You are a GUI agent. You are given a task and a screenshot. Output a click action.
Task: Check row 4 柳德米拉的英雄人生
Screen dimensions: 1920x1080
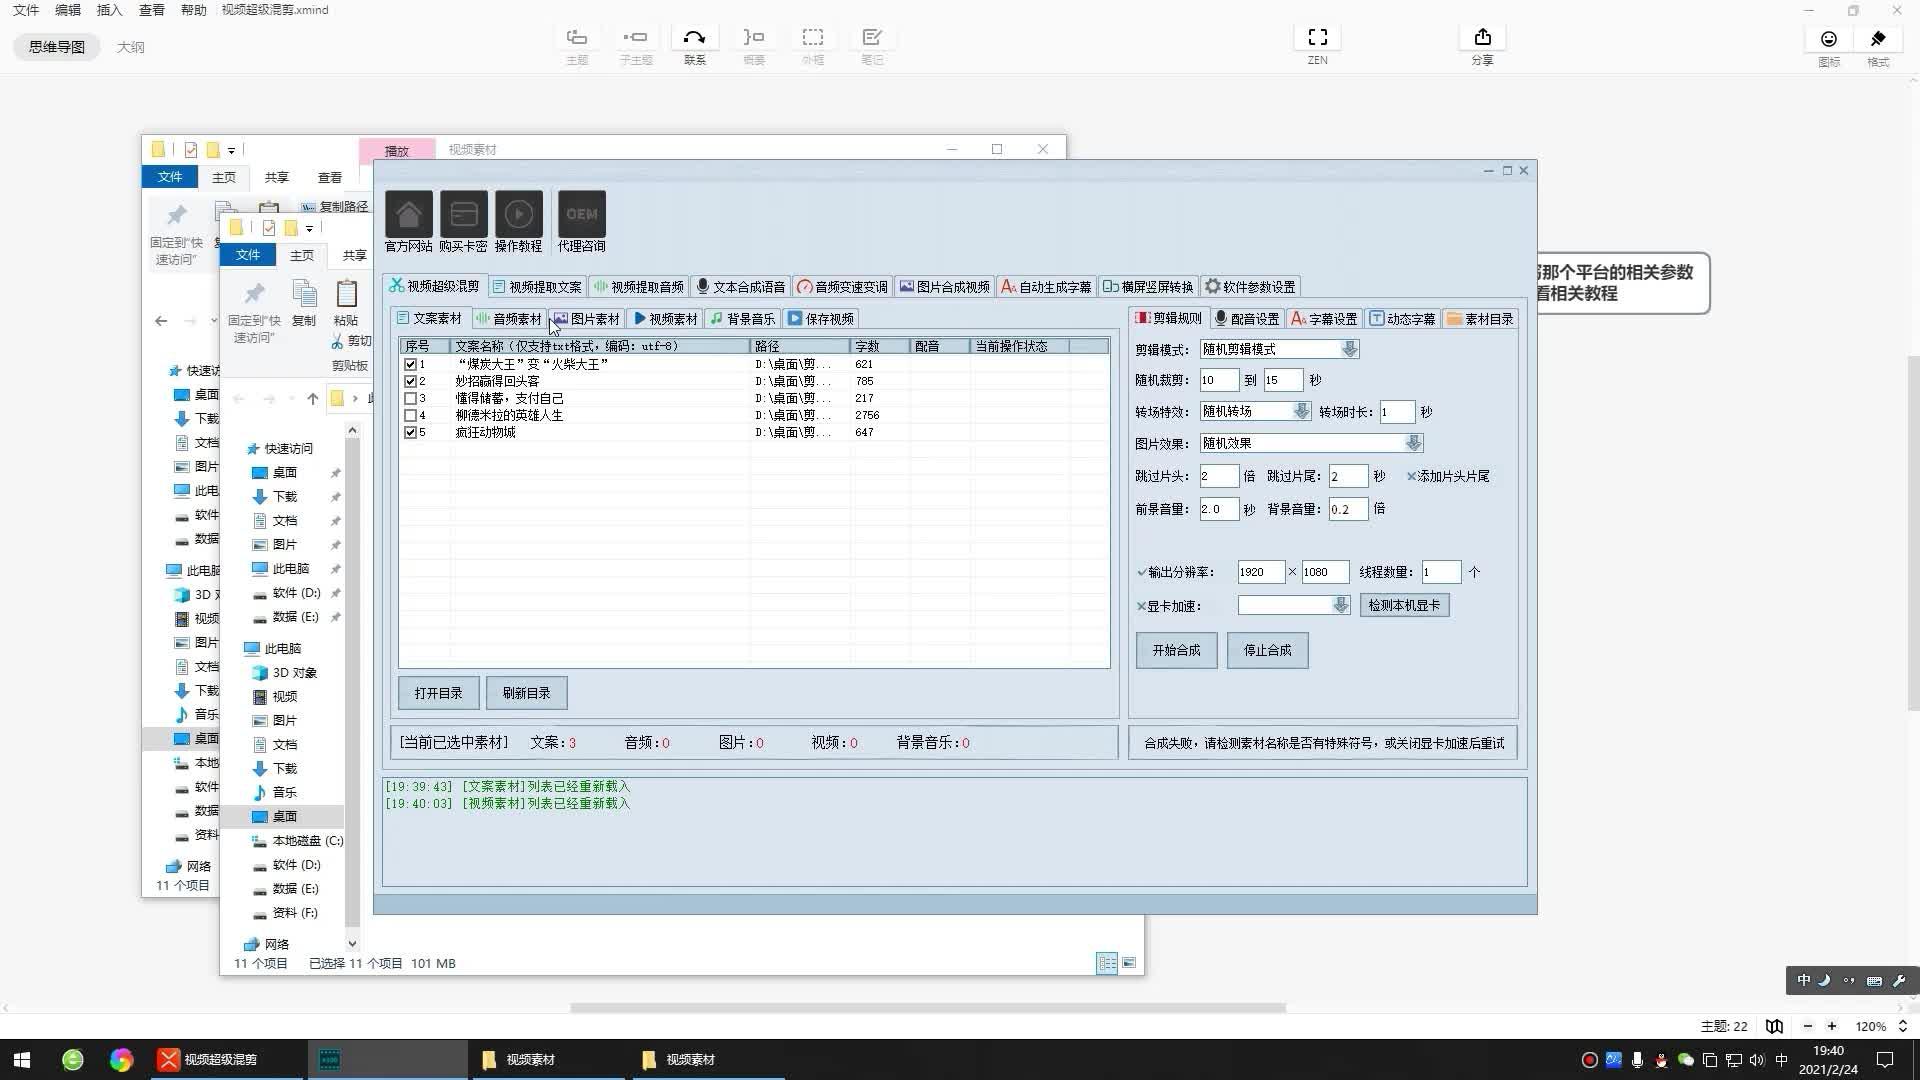click(410, 415)
